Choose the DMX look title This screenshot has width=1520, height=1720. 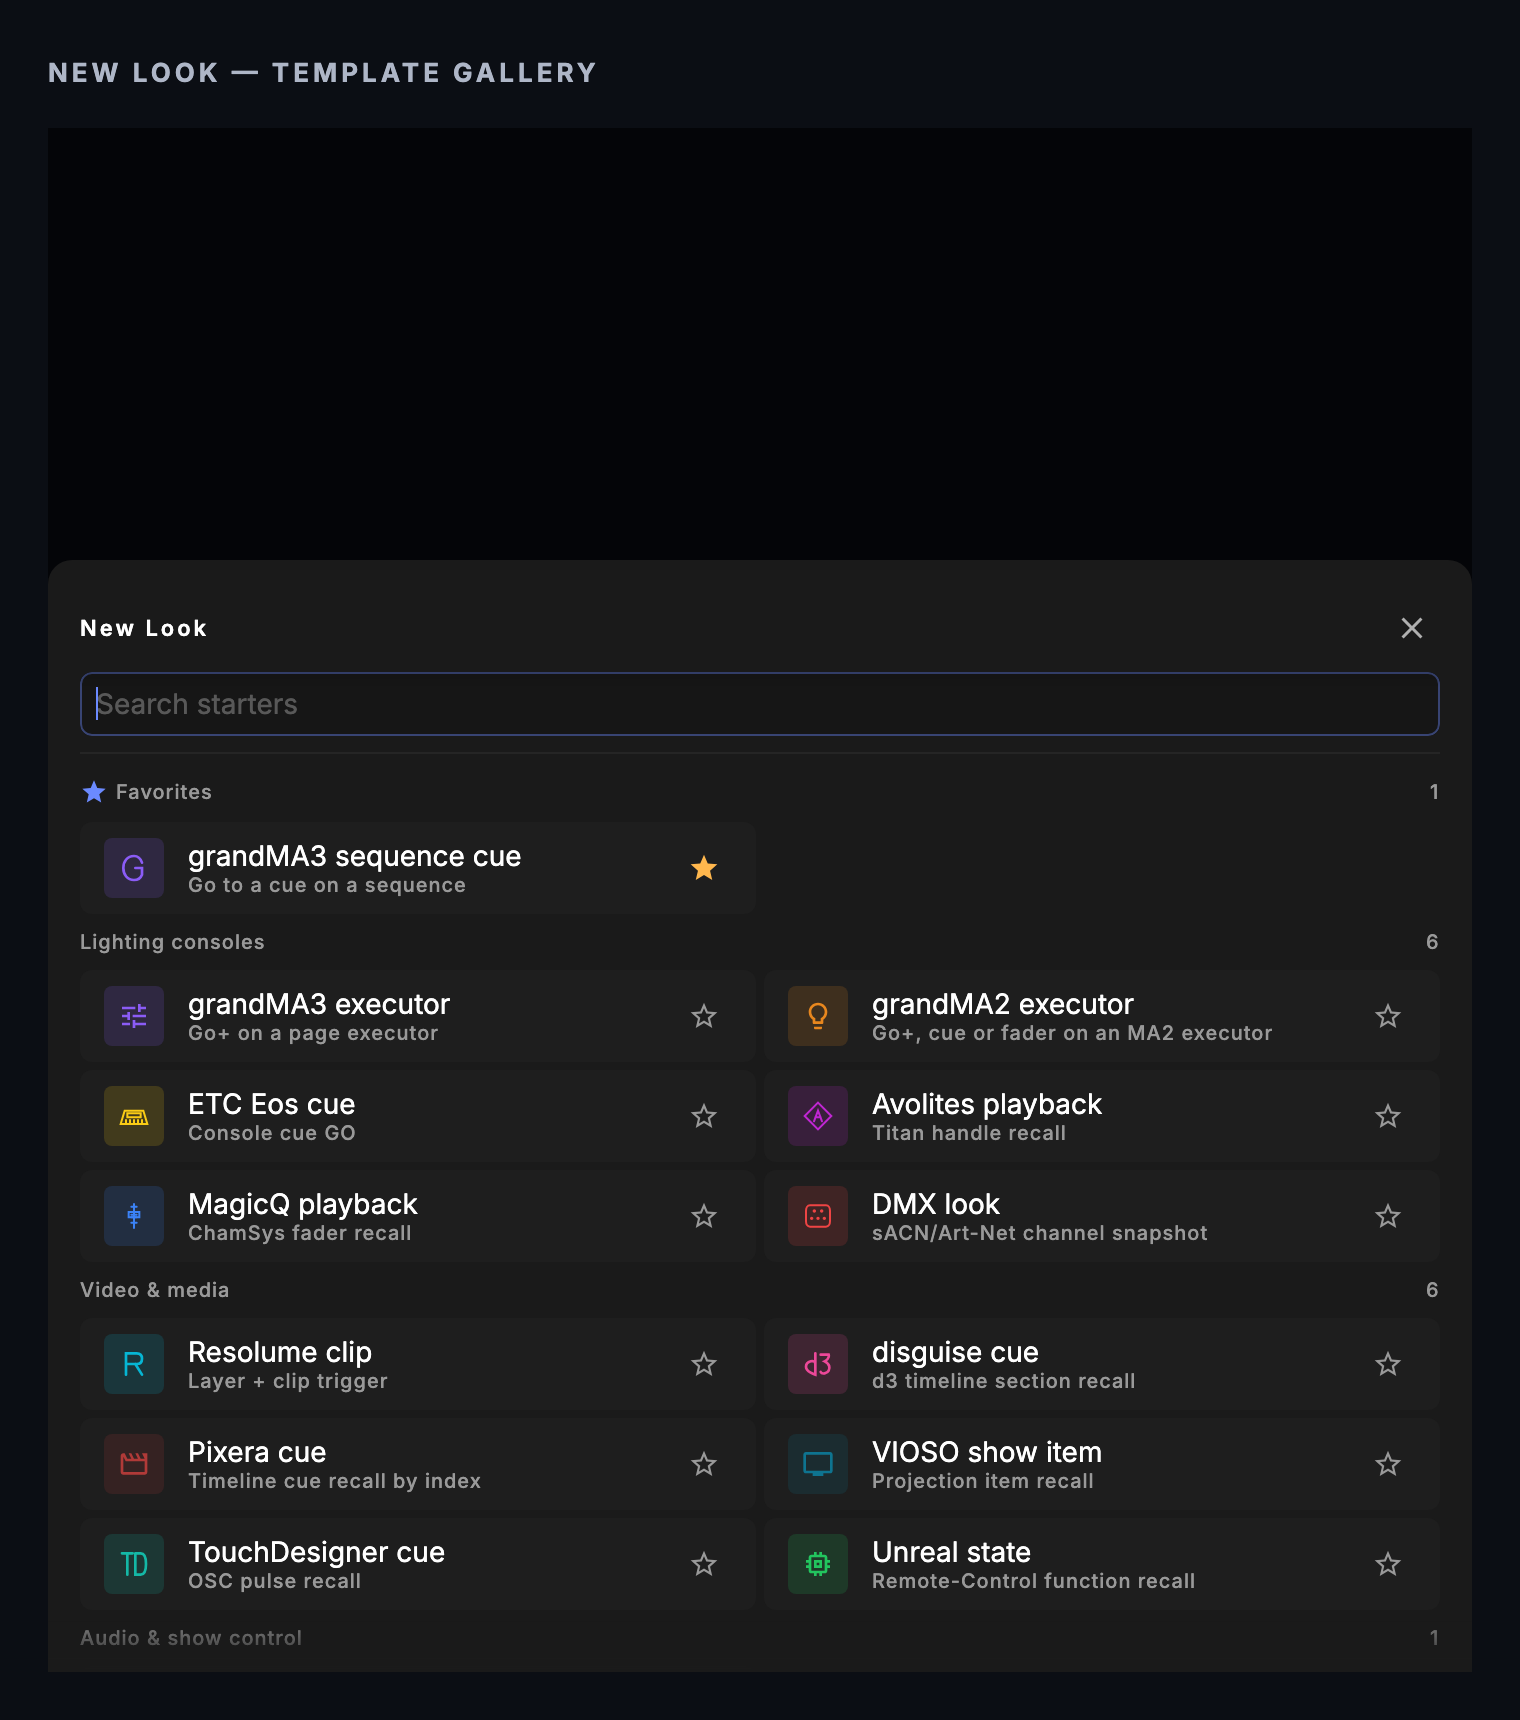coord(936,1204)
